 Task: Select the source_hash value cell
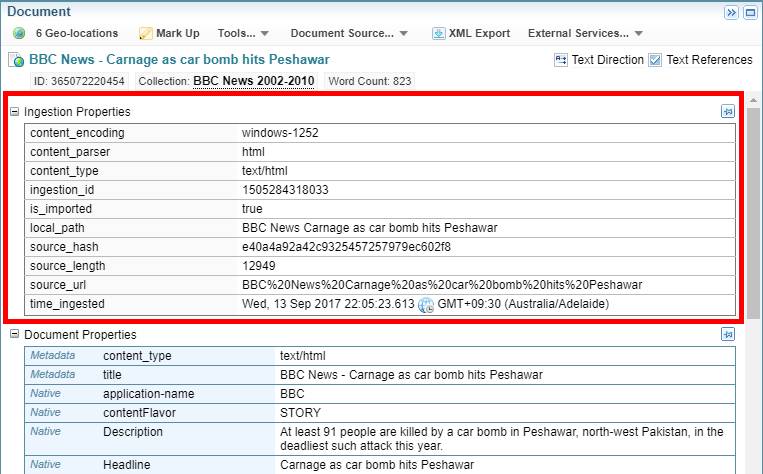pyautogui.click(x=346, y=247)
